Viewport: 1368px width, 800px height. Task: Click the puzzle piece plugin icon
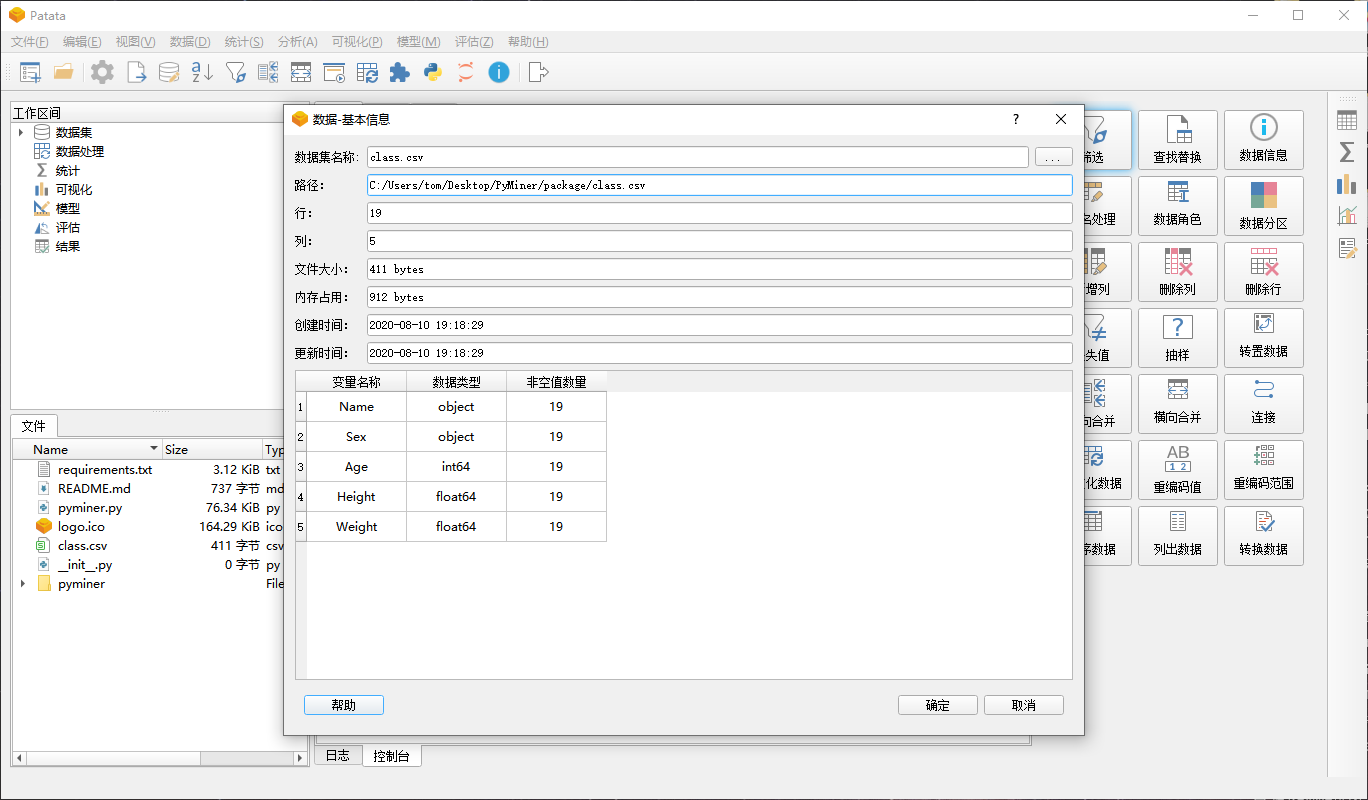(x=399, y=72)
